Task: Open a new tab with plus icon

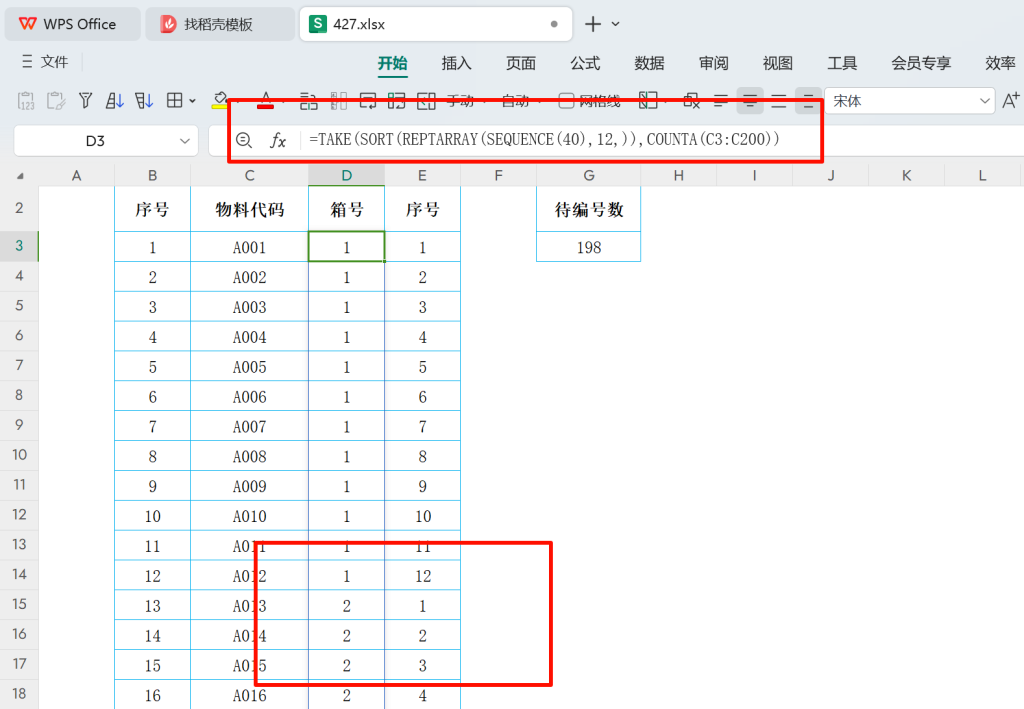Action: coord(592,24)
